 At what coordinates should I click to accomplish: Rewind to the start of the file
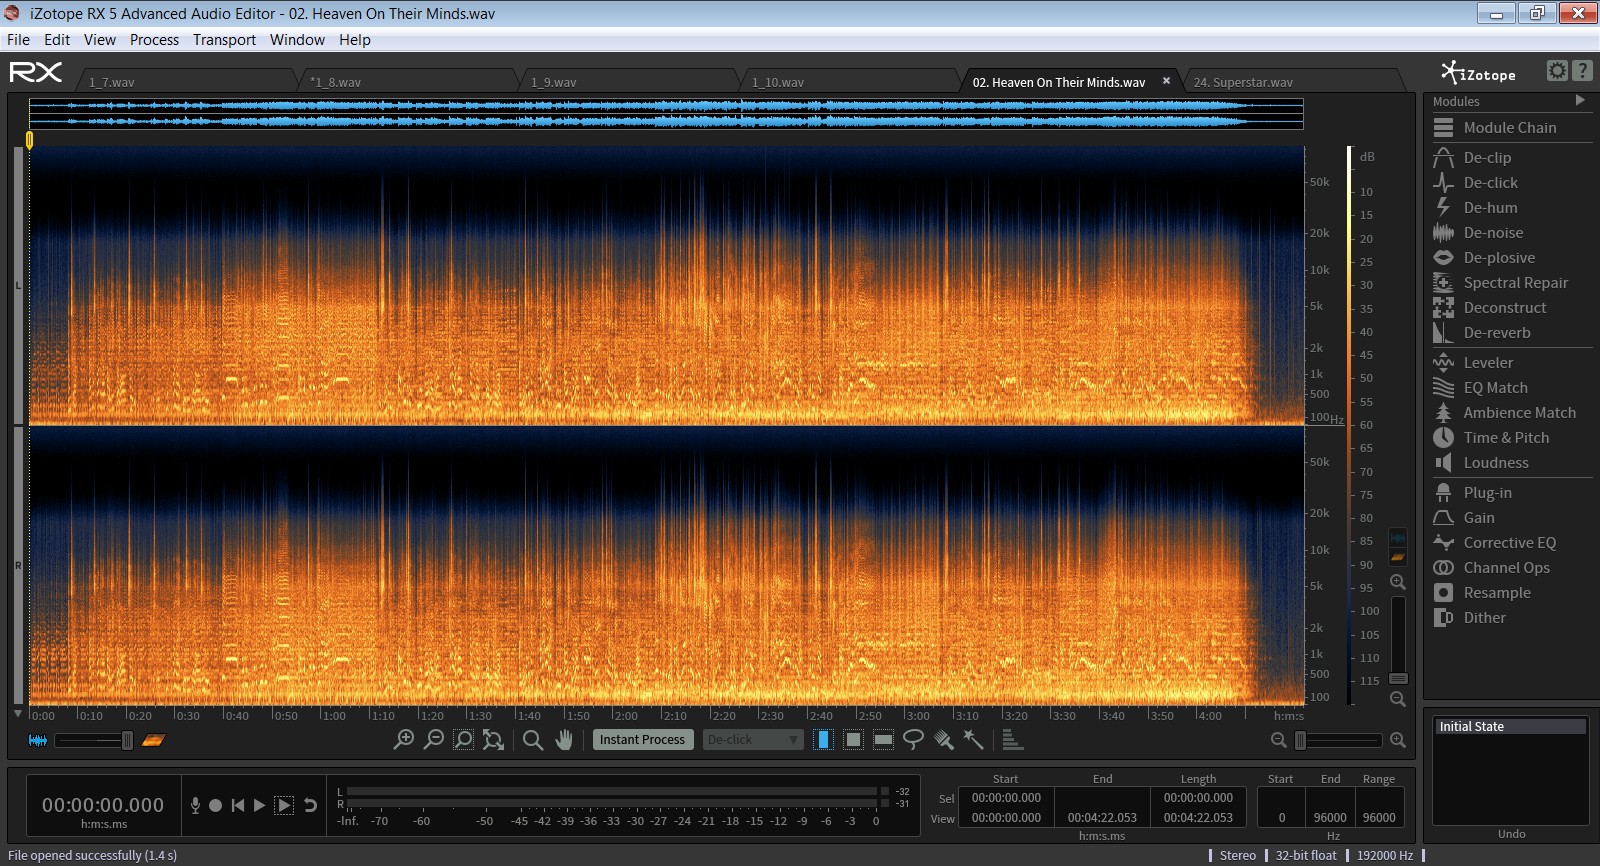[237, 805]
